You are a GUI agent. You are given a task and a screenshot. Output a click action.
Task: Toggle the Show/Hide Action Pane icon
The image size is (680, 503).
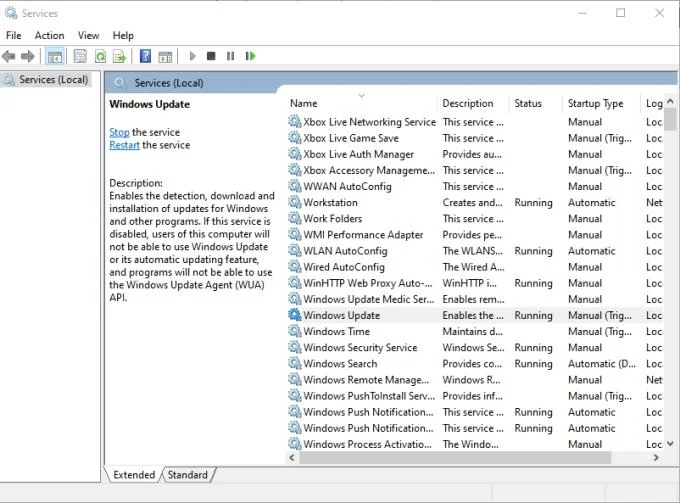coord(165,56)
